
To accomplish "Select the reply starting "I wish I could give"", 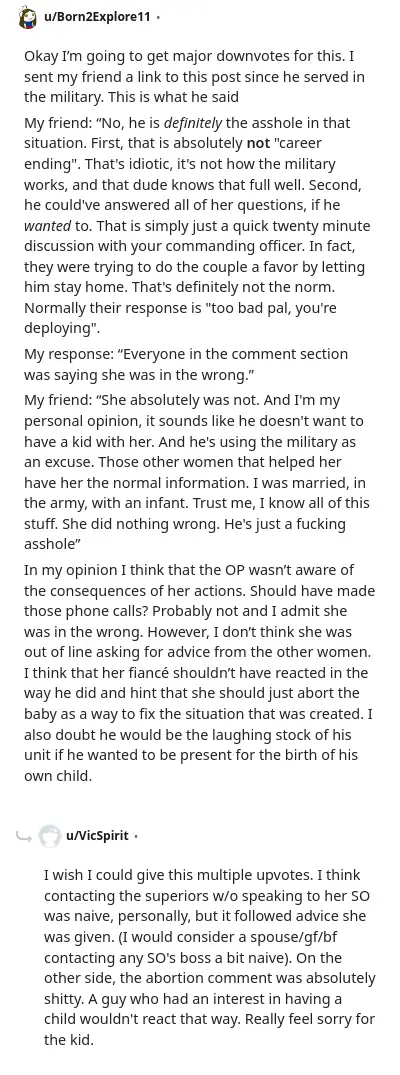I will [209, 958].
